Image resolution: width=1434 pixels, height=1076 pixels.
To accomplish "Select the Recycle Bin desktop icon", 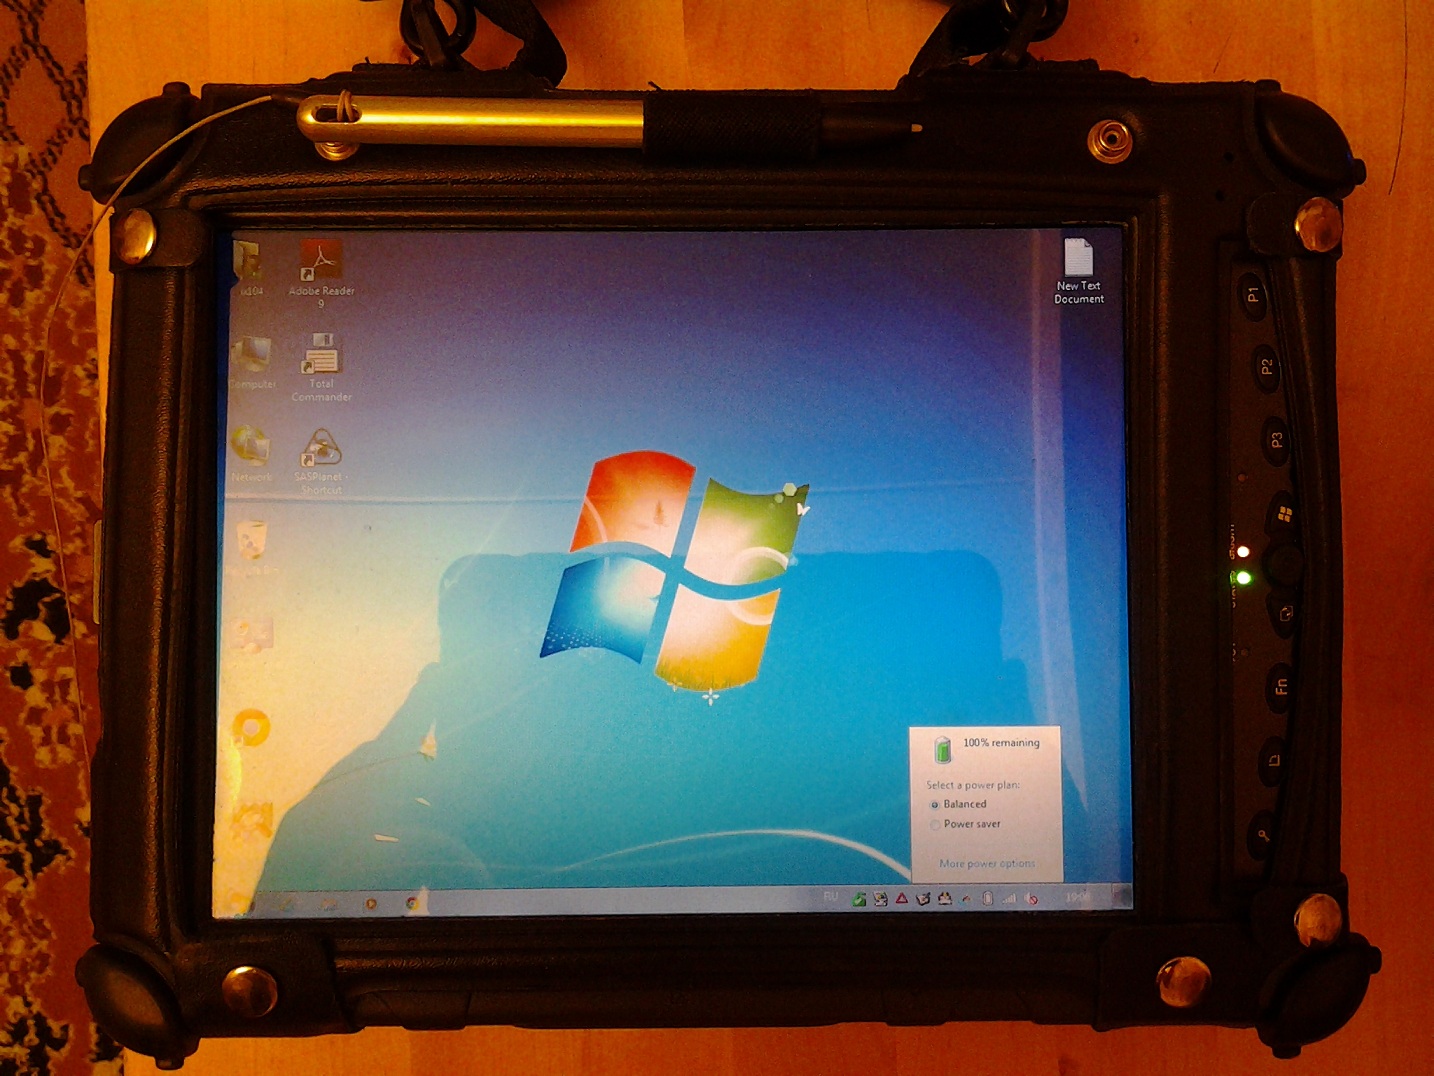I will point(251,548).
